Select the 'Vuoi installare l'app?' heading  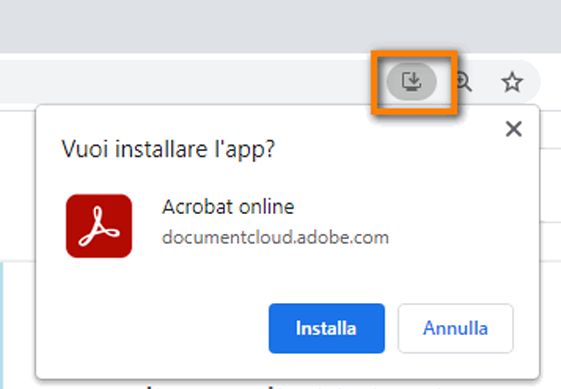168,149
